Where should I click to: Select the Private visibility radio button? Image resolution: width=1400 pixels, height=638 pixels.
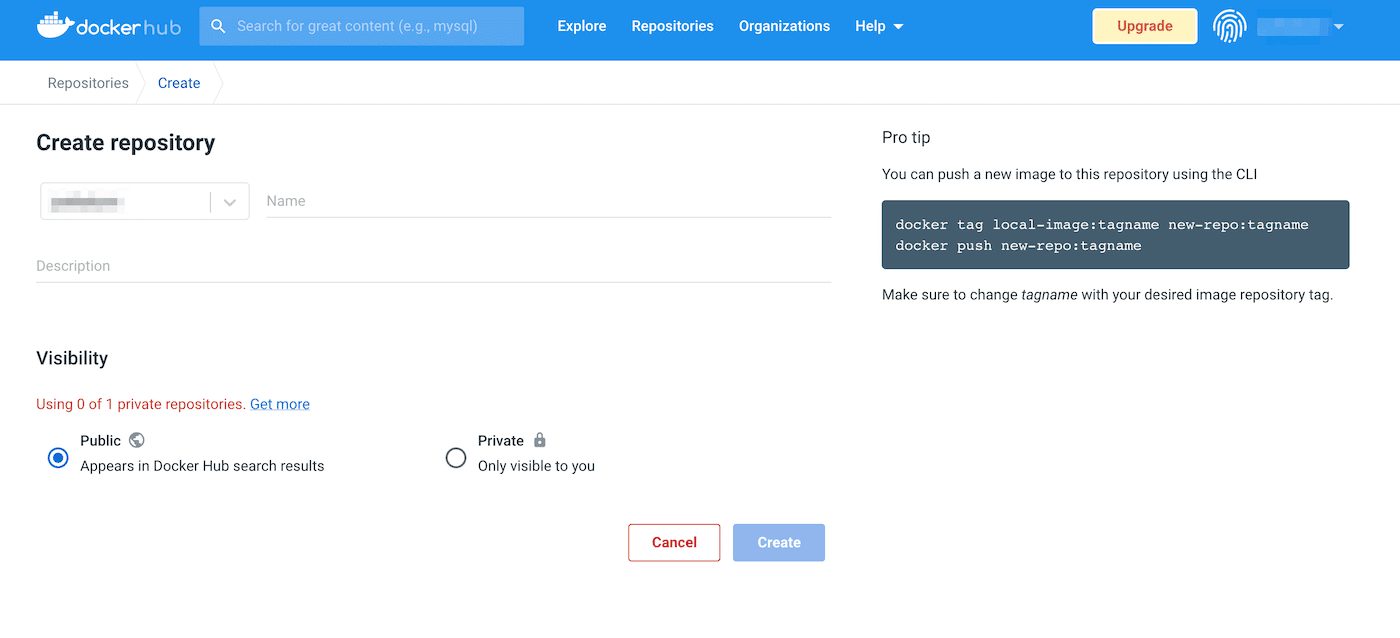click(455, 457)
